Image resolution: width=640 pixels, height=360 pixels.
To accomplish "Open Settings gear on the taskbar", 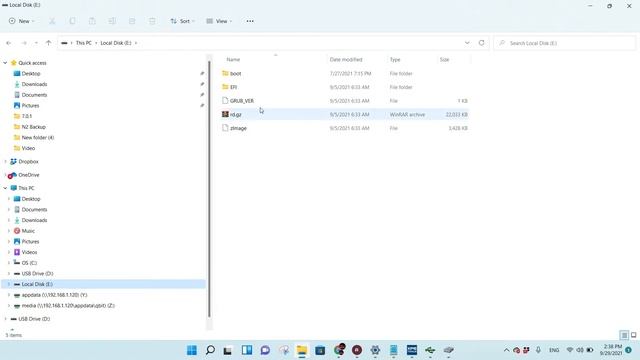I will (x=375, y=350).
